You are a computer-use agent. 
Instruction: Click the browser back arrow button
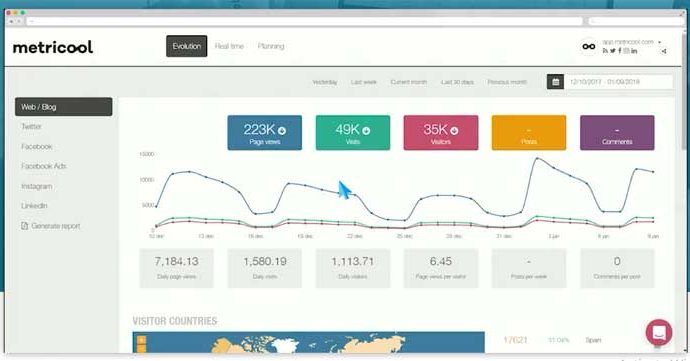[11, 21]
